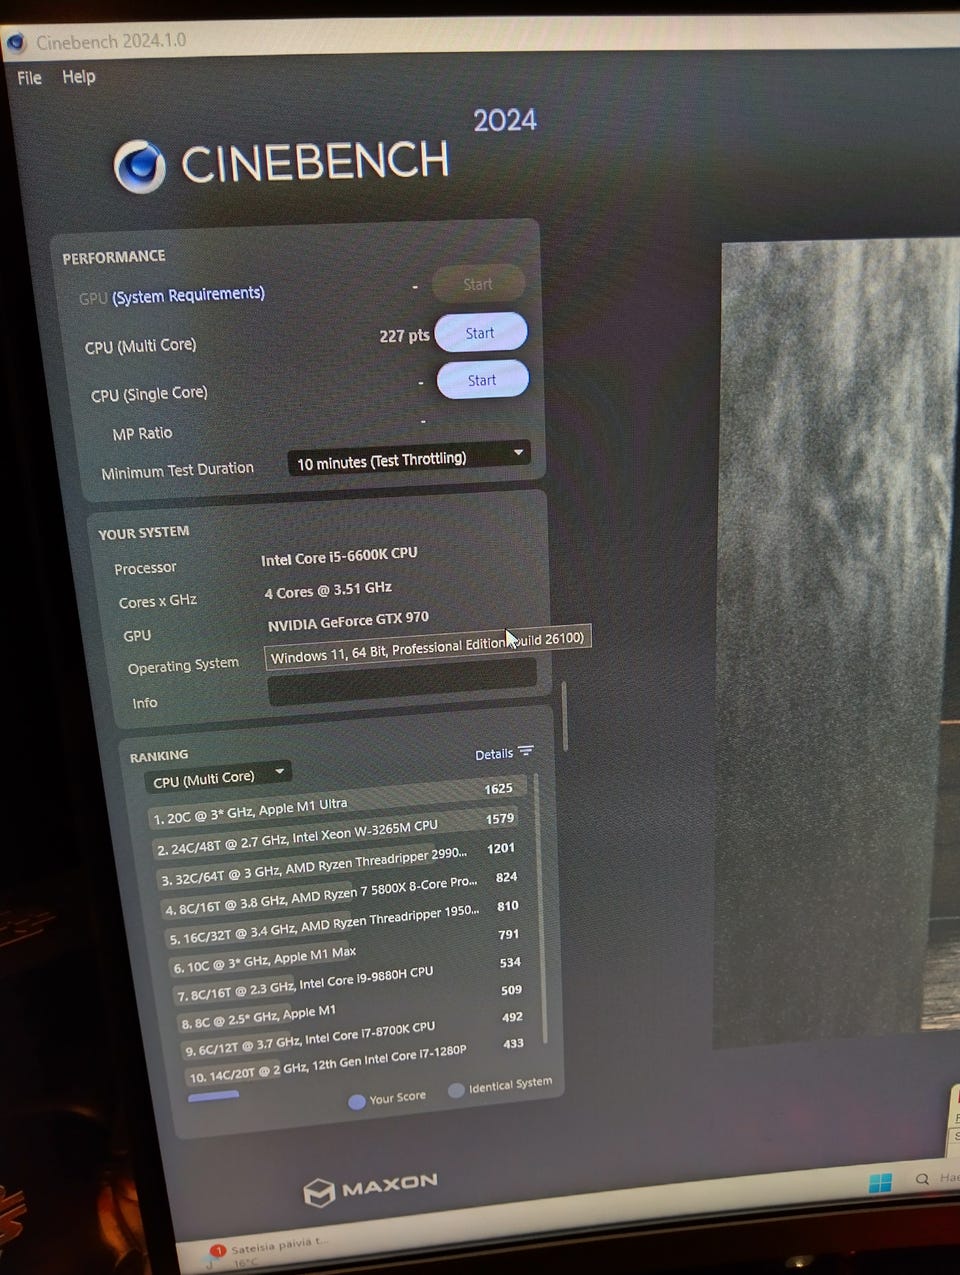The image size is (960, 1275).
Task: Click the Windows 11 operating system tooltip text
Action: 427,647
